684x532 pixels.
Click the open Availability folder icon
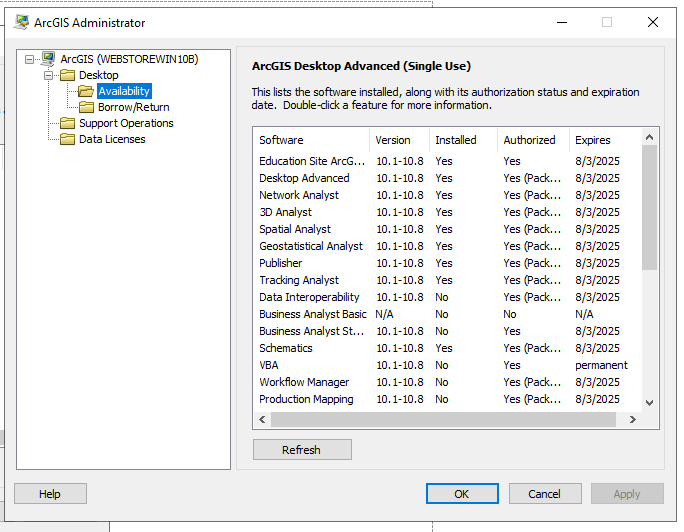pyautogui.click(x=86, y=91)
